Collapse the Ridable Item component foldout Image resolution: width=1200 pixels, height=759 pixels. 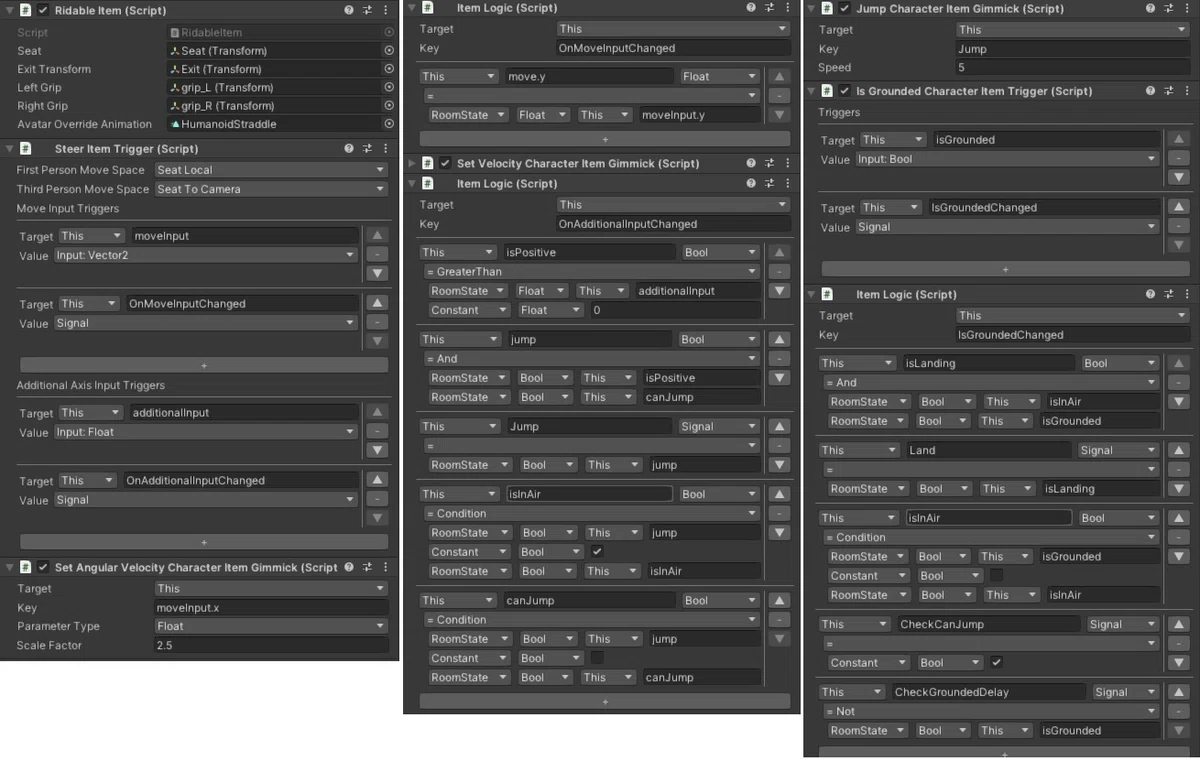9,10
